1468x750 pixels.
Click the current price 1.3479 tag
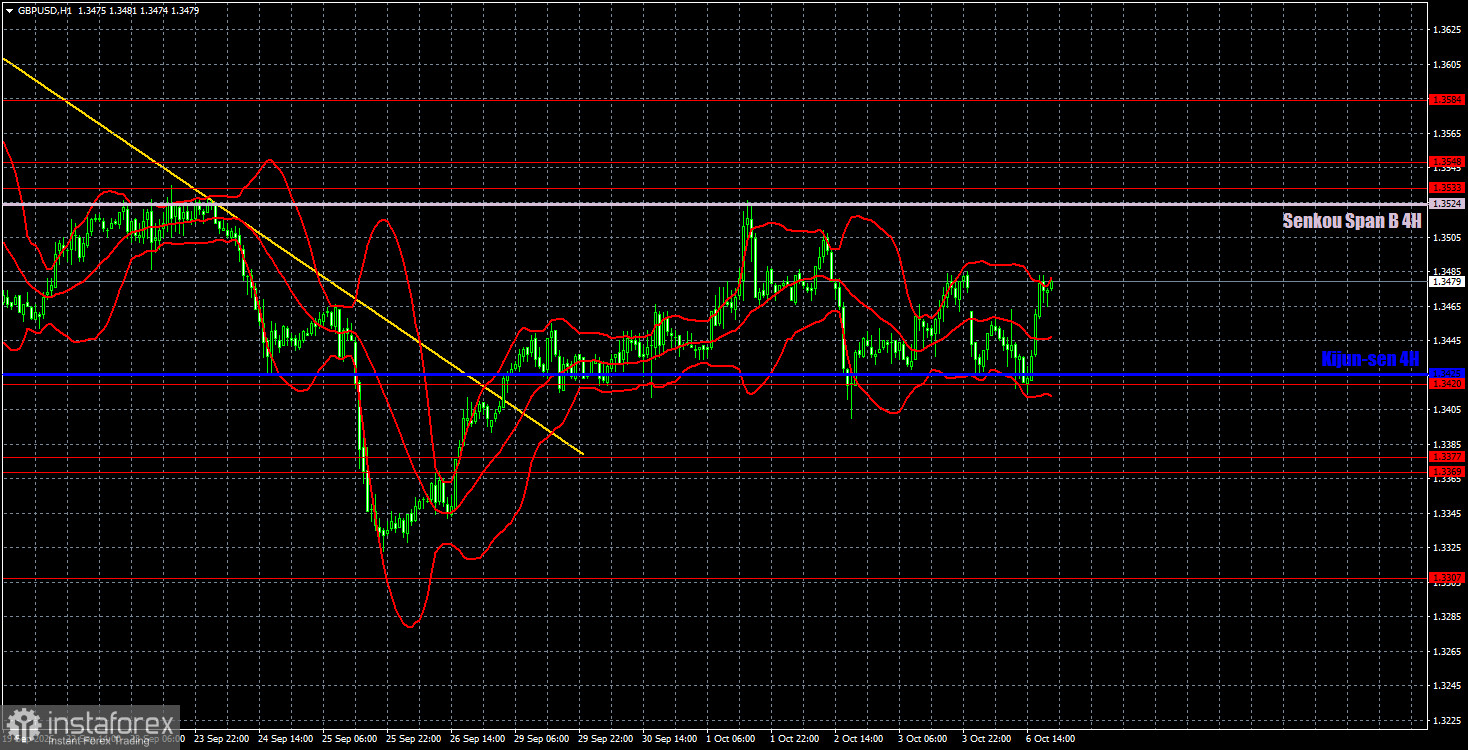[x=1448, y=281]
